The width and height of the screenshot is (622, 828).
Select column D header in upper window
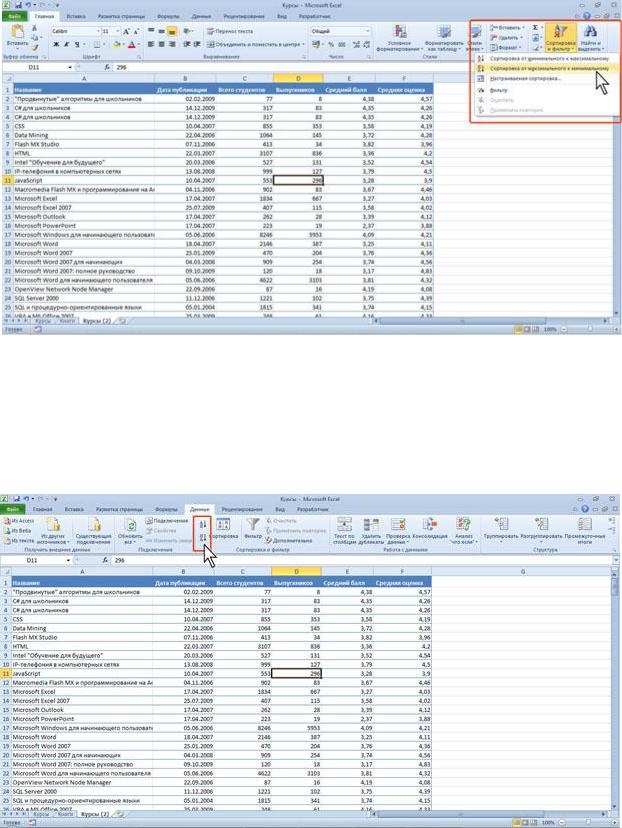tap(298, 78)
